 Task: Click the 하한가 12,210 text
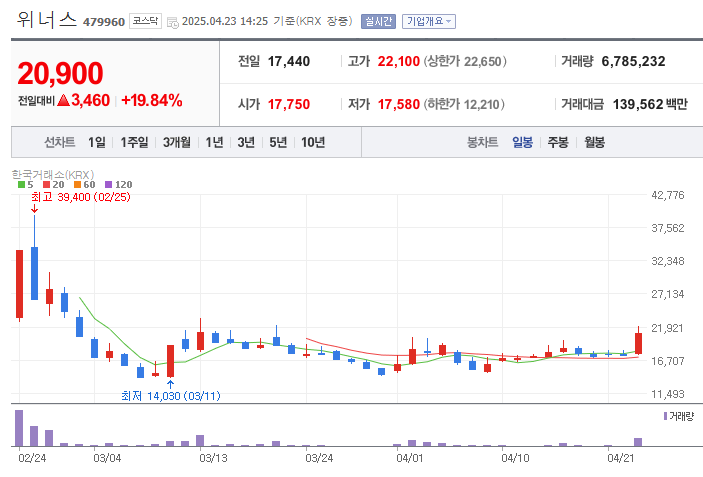click(x=464, y=104)
